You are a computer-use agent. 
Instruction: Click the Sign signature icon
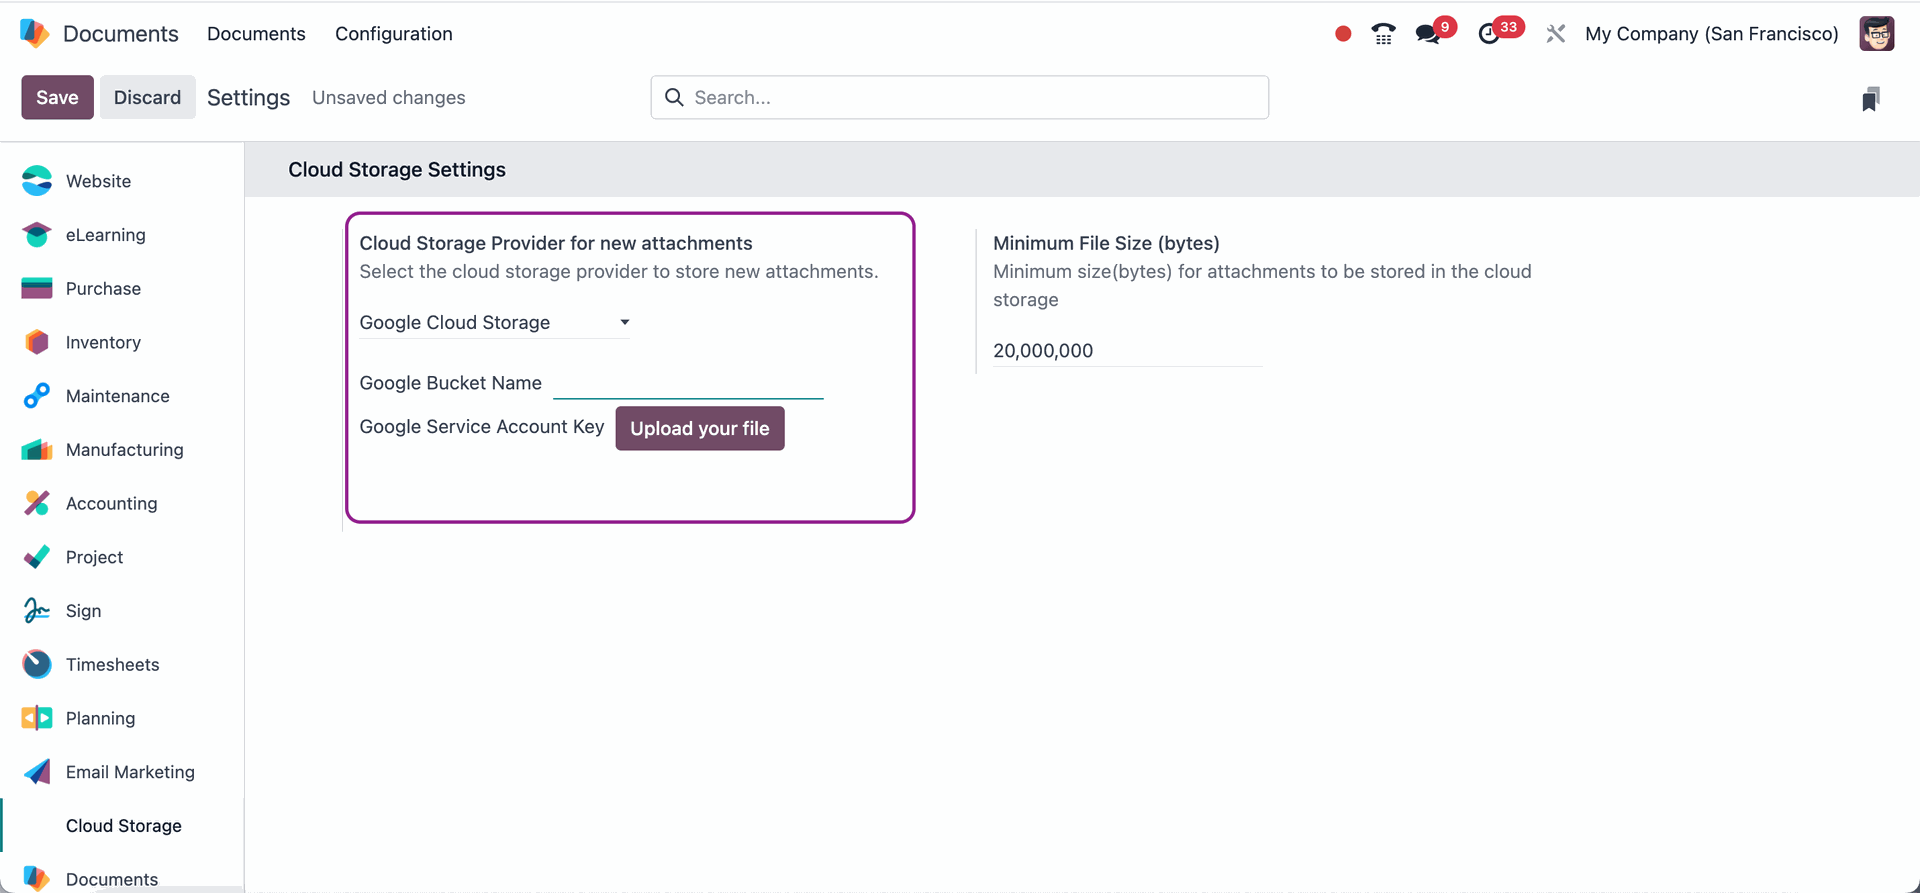(37, 611)
